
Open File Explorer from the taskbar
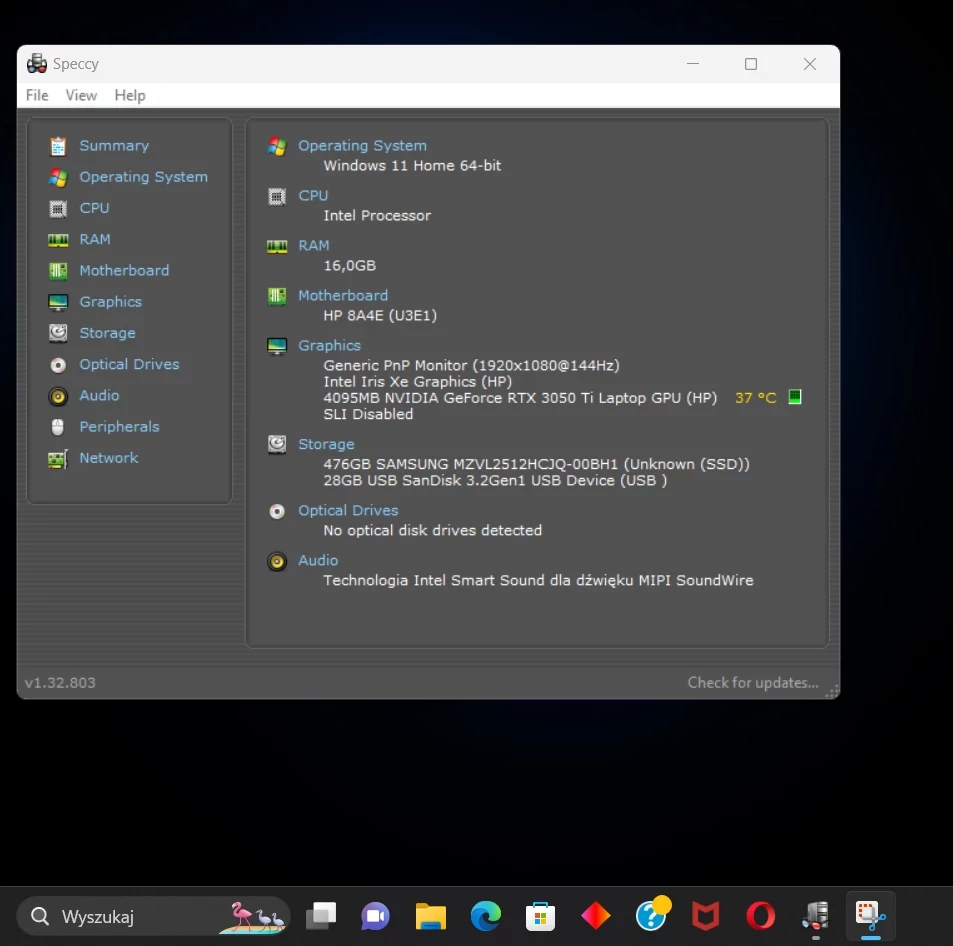(x=430, y=916)
